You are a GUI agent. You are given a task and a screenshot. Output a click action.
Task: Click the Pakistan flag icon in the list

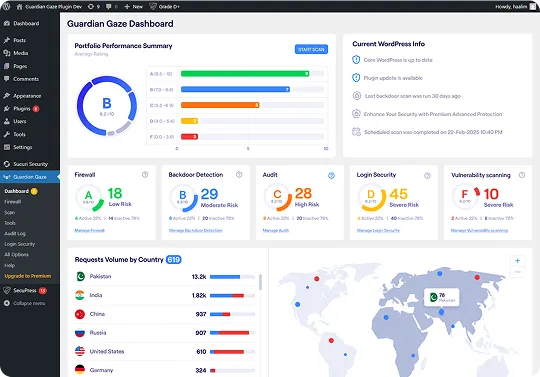pyautogui.click(x=80, y=276)
